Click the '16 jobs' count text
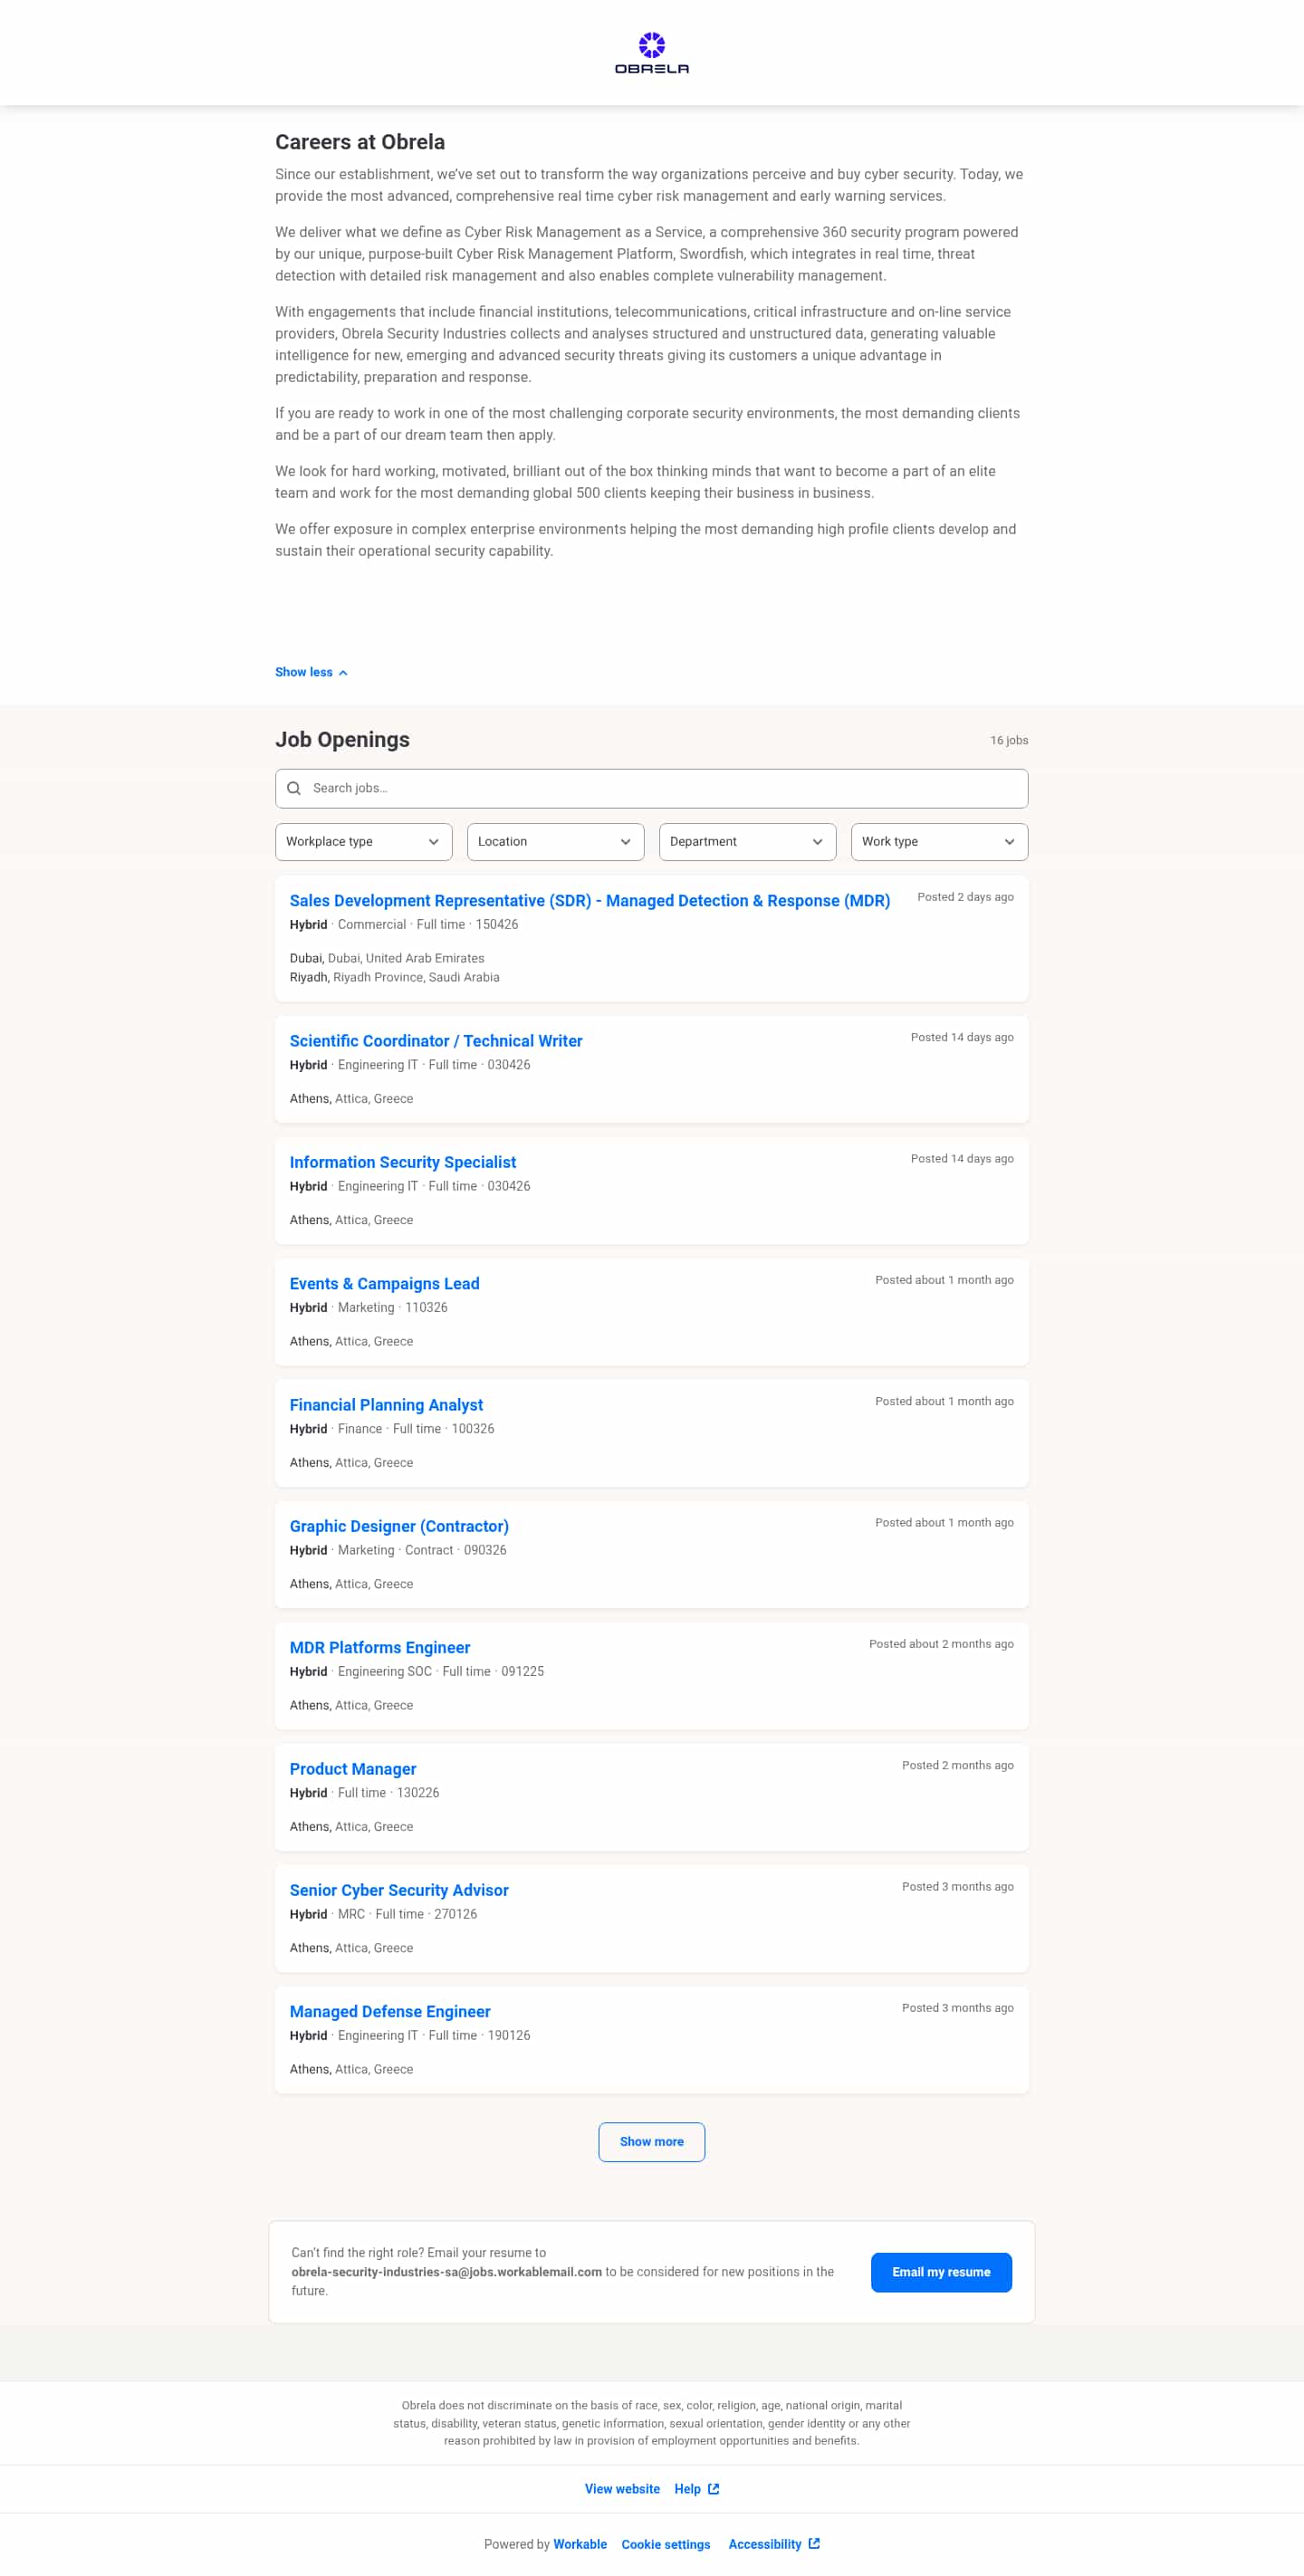1304x2576 pixels. [x=1008, y=740]
